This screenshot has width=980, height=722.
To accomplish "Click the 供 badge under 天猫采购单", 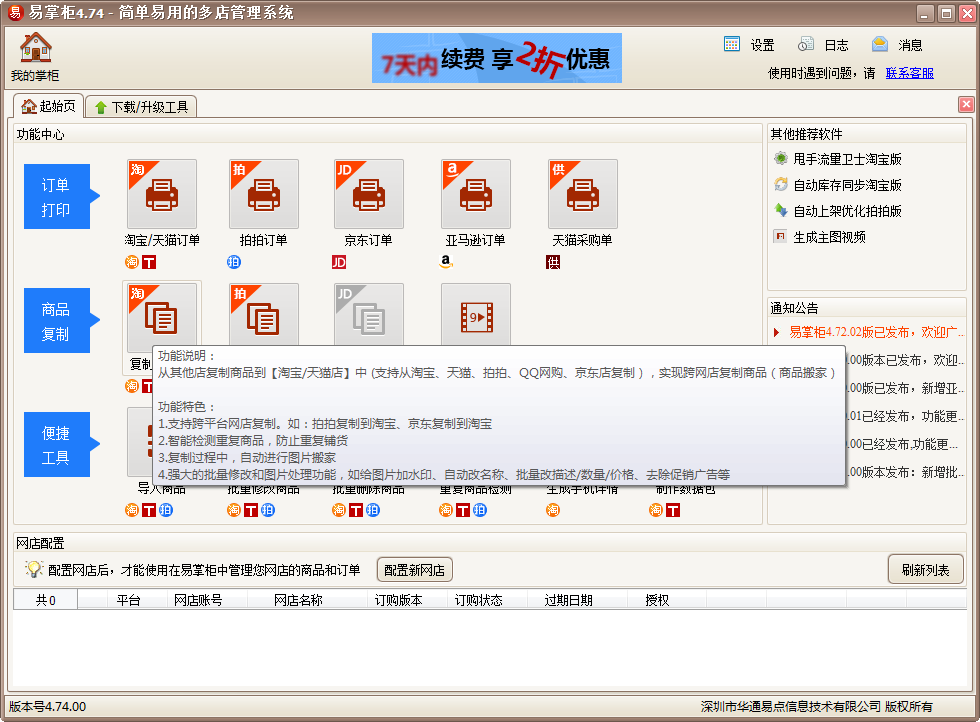I will [552, 262].
